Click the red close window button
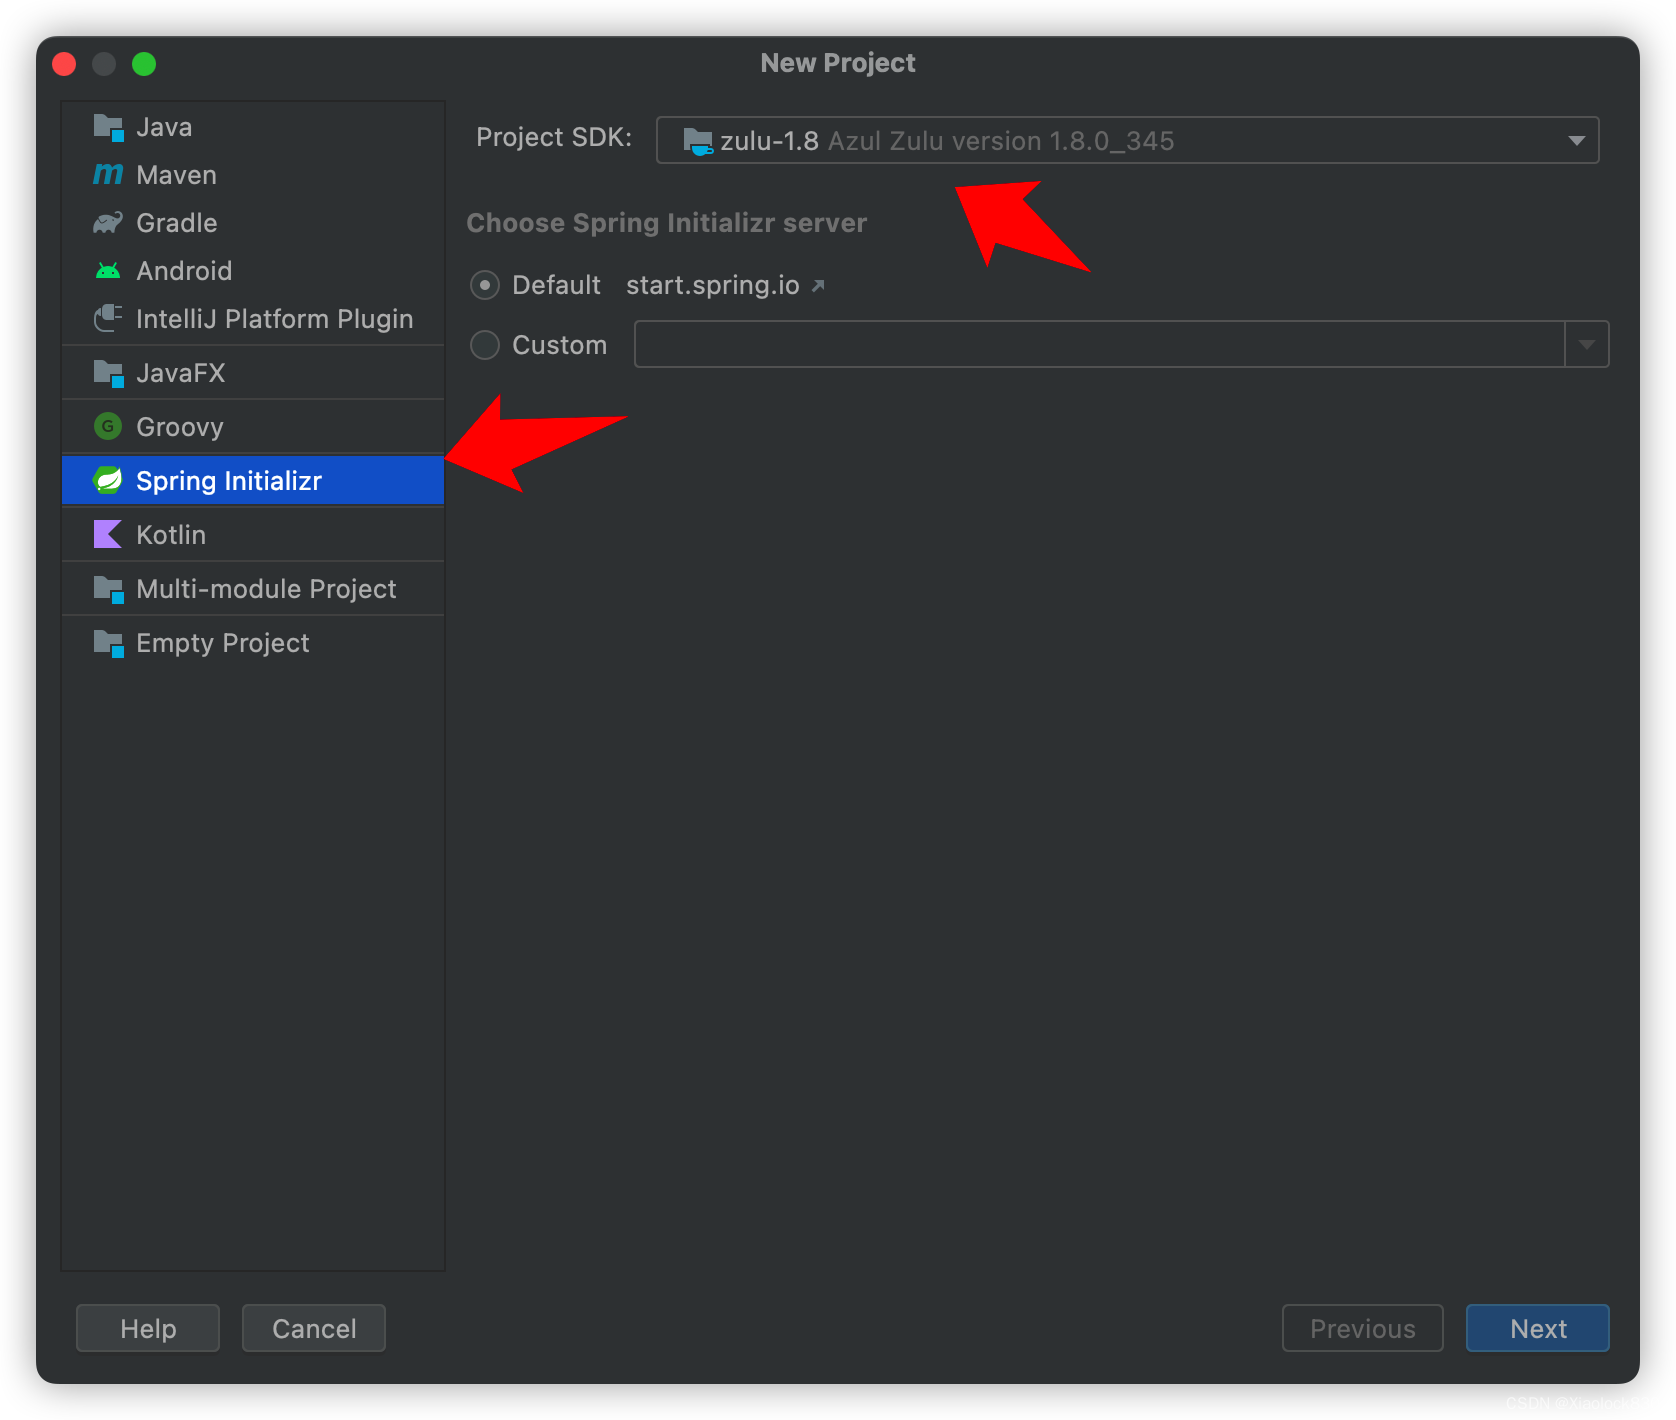The image size is (1676, 1420). coord(64,64)
